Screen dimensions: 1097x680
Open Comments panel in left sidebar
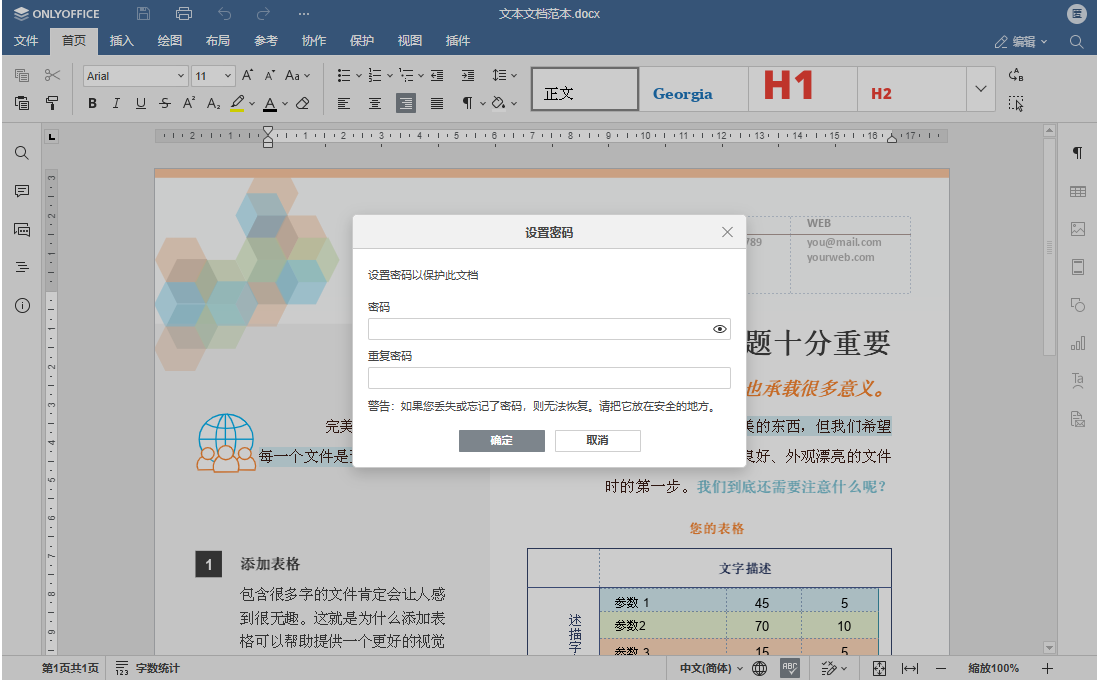[22, 191]
